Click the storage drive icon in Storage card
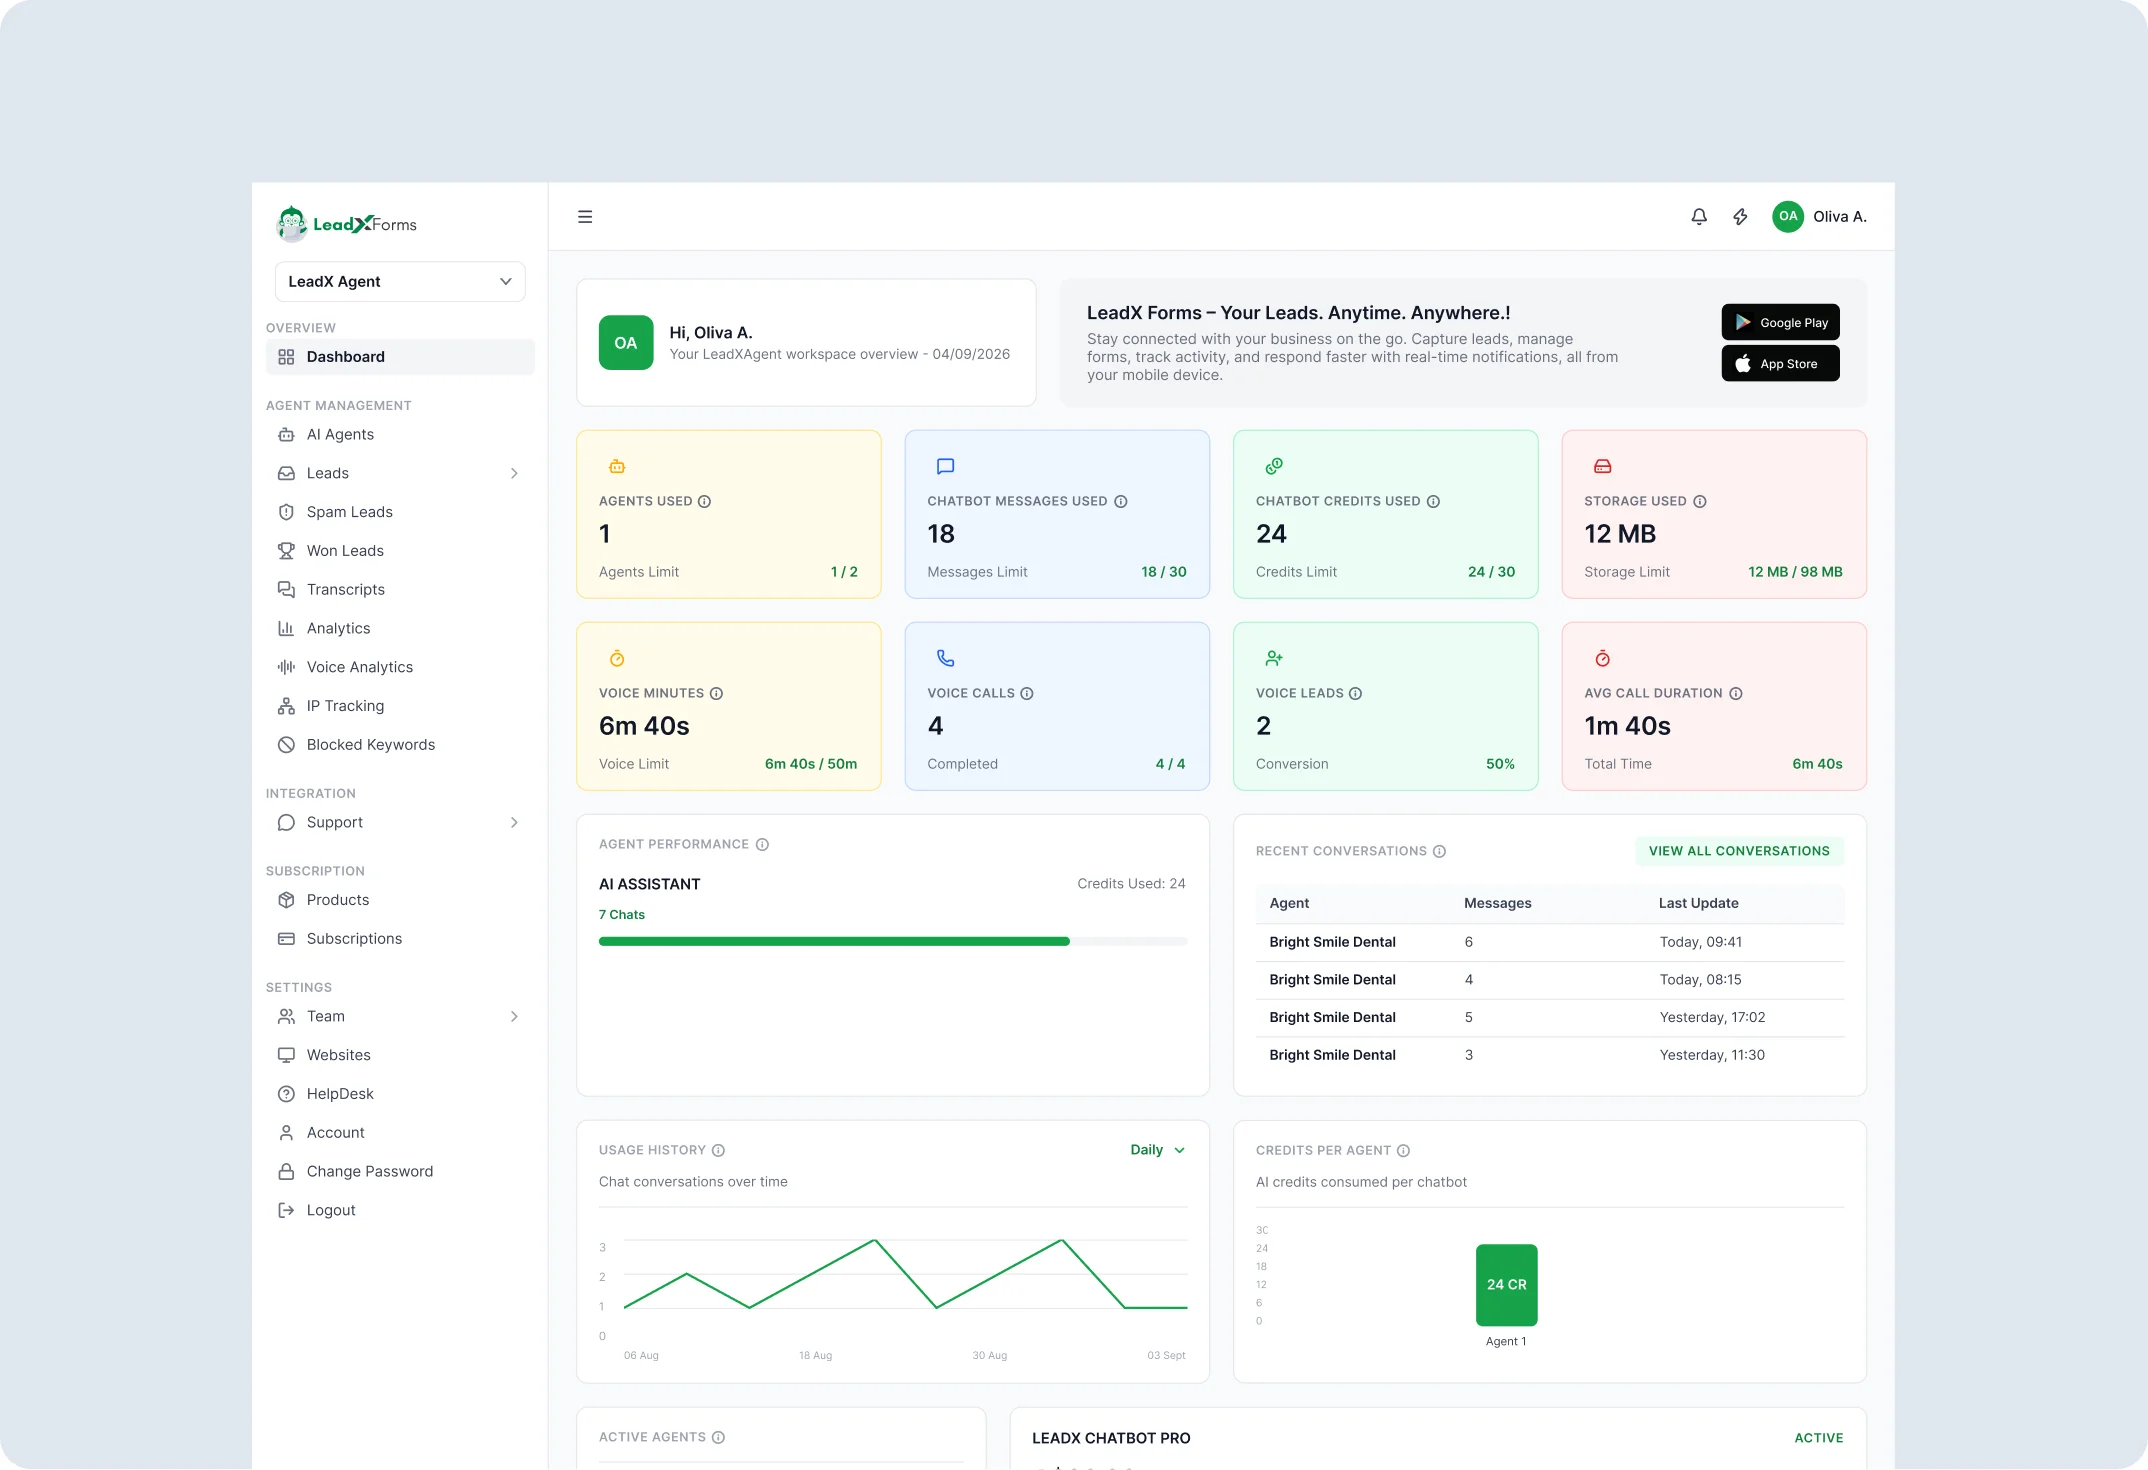This screenshot has width=2148, height=1470. pos(1602,466)
